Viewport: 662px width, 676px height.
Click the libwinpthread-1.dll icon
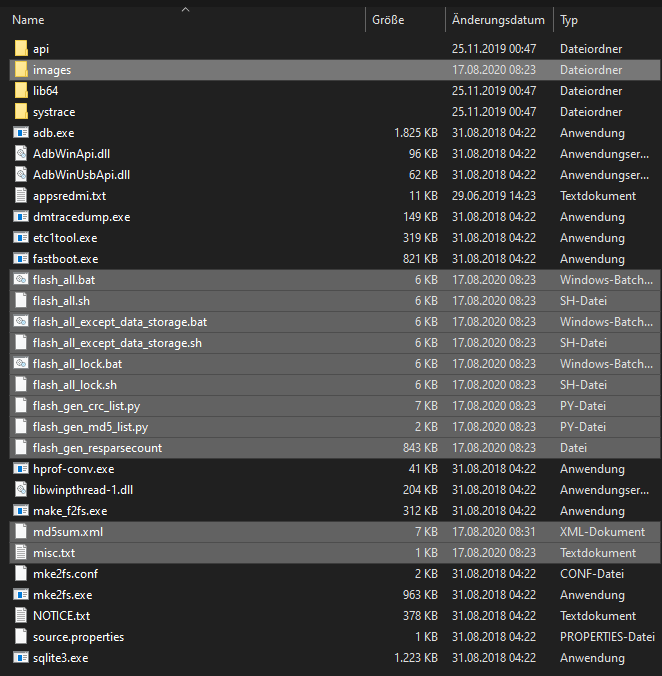coord(21,490)
